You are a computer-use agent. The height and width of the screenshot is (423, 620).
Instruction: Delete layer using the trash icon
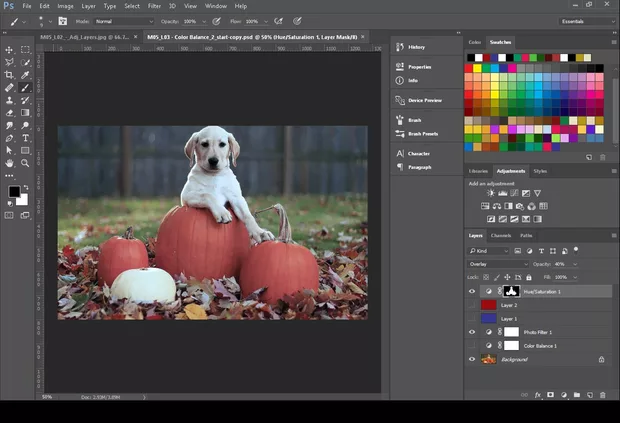point(602,395)
